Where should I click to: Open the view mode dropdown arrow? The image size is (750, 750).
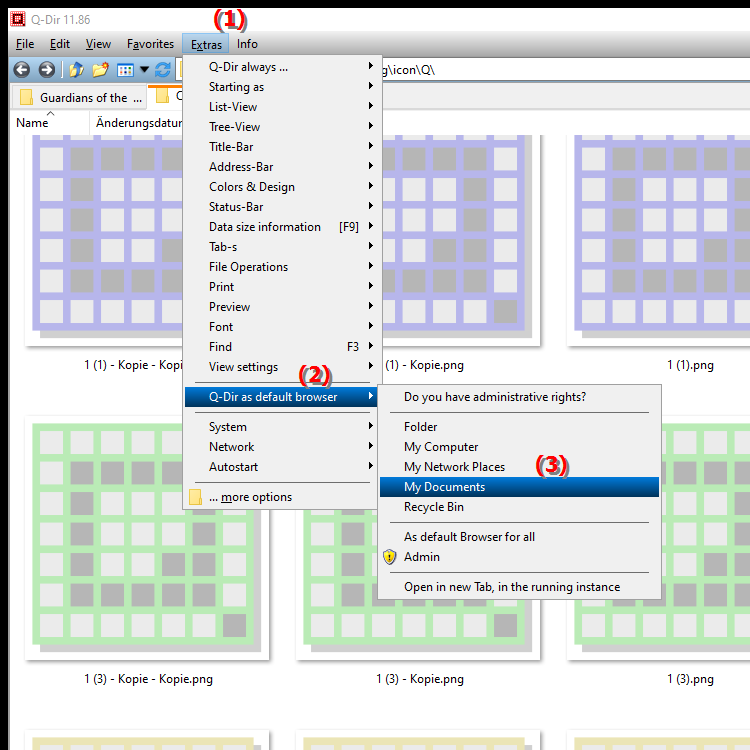[144, 70]
